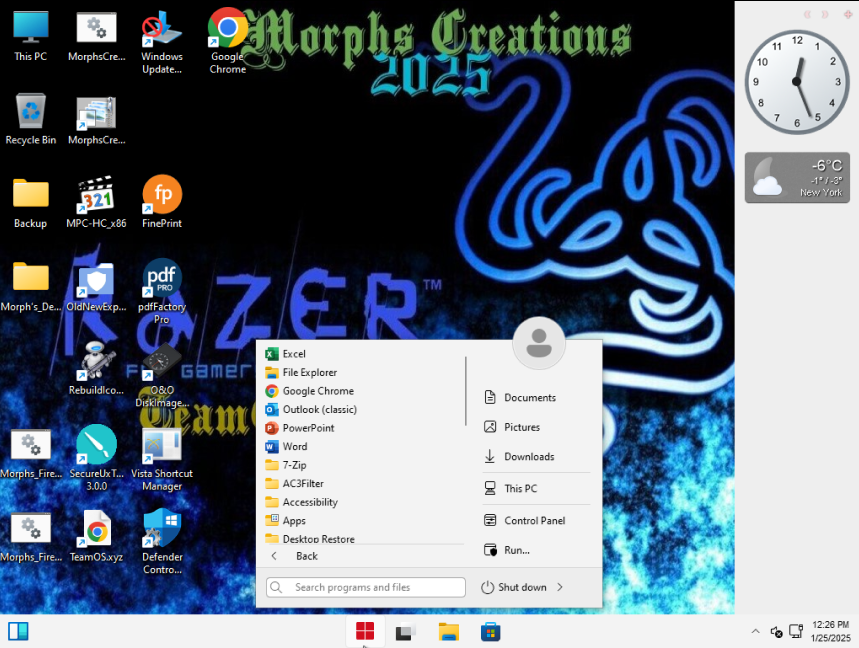Open Morphs_Fire... file beside TeamOS.xyz shortcut
The image size is (859, 648).
[x=31, y=537]
